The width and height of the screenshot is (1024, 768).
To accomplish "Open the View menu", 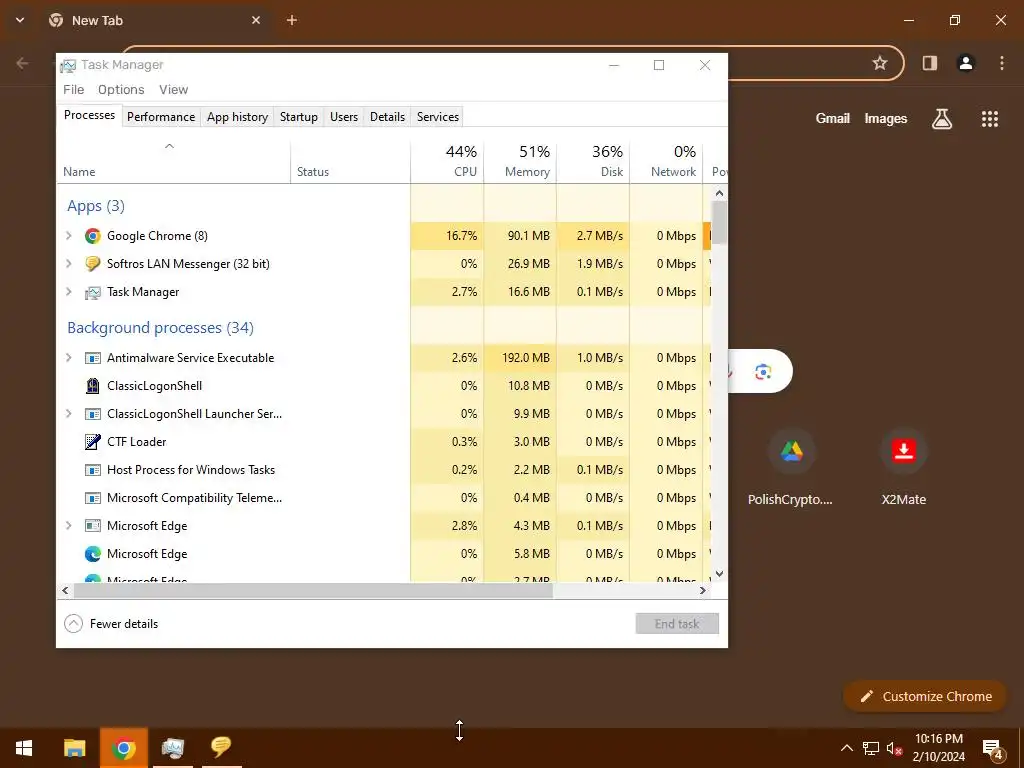I will click(x=173, y=89).
